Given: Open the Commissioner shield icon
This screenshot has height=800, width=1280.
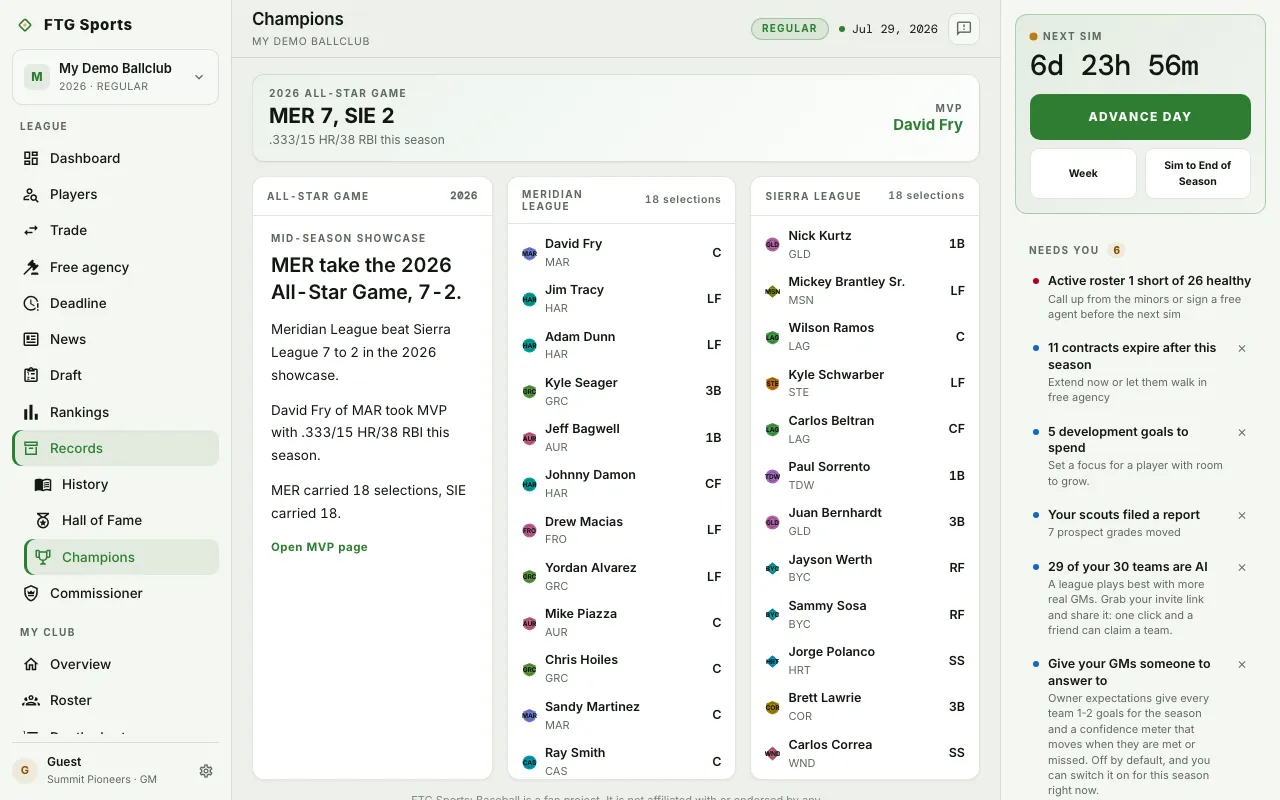Looking at the screenshot, I should (x=31, y=593).
